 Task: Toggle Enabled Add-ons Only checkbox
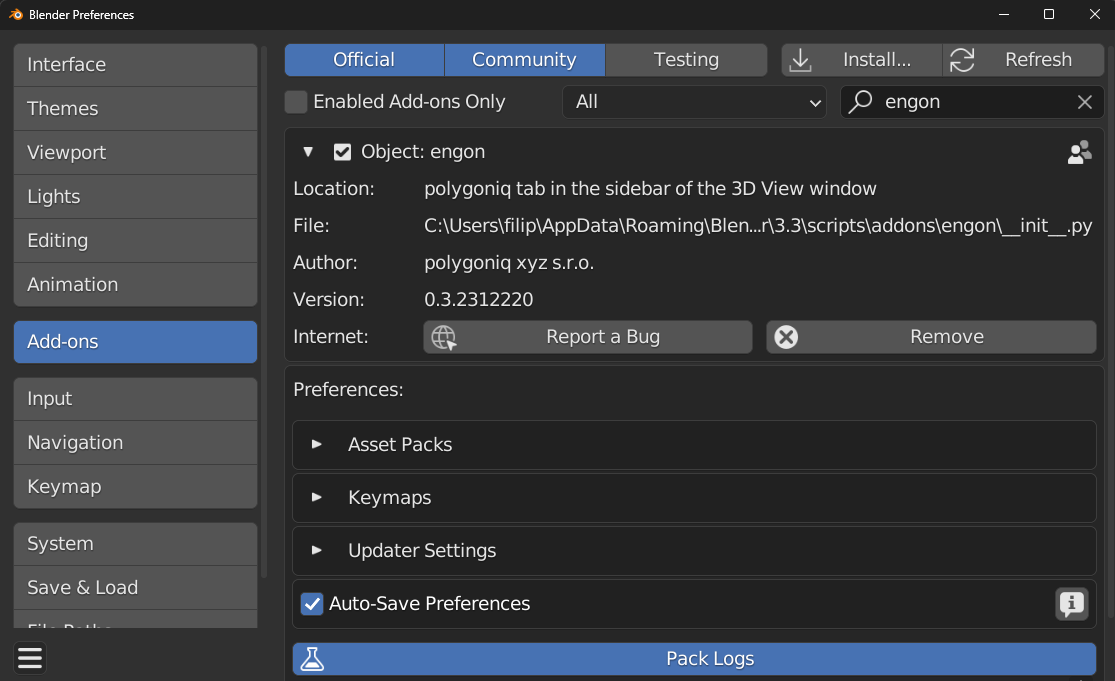(296, 102)
